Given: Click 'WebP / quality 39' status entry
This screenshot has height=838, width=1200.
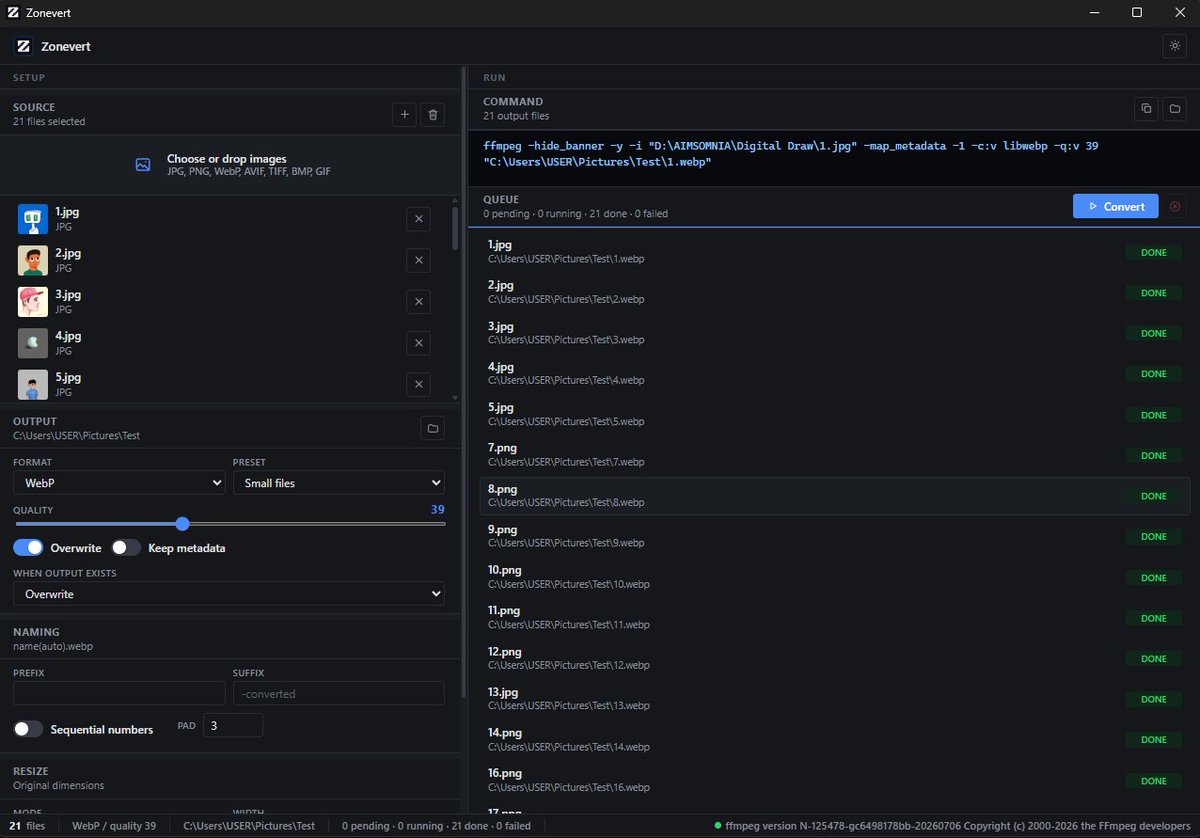Looking at the screenshot, I should point(114,826).
